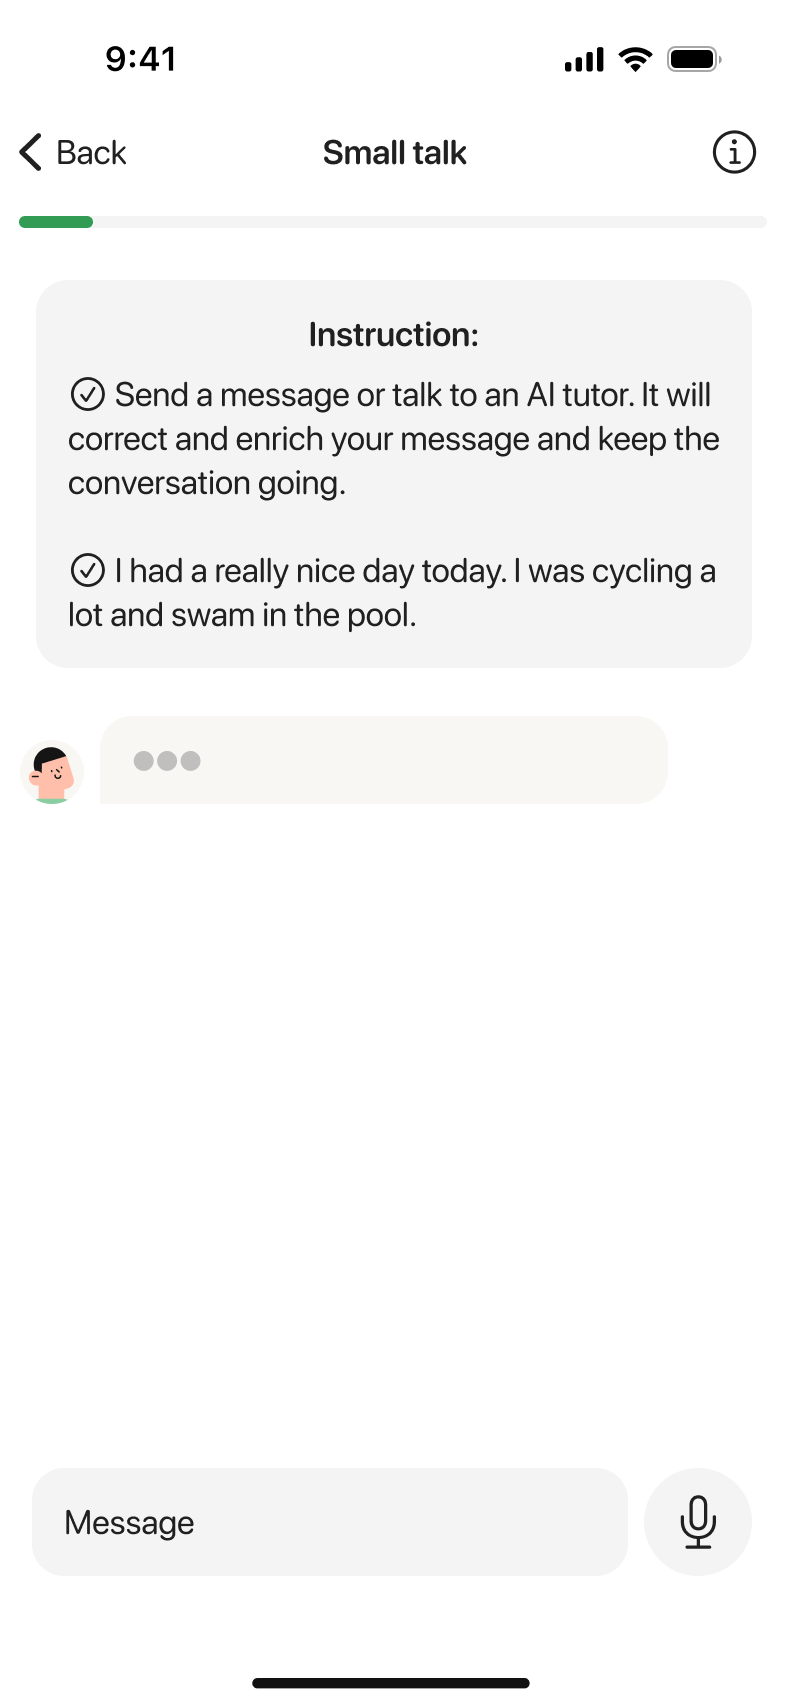
Task: Click the Message input field
Action: pyautogui.click(x=330, y=1522)
